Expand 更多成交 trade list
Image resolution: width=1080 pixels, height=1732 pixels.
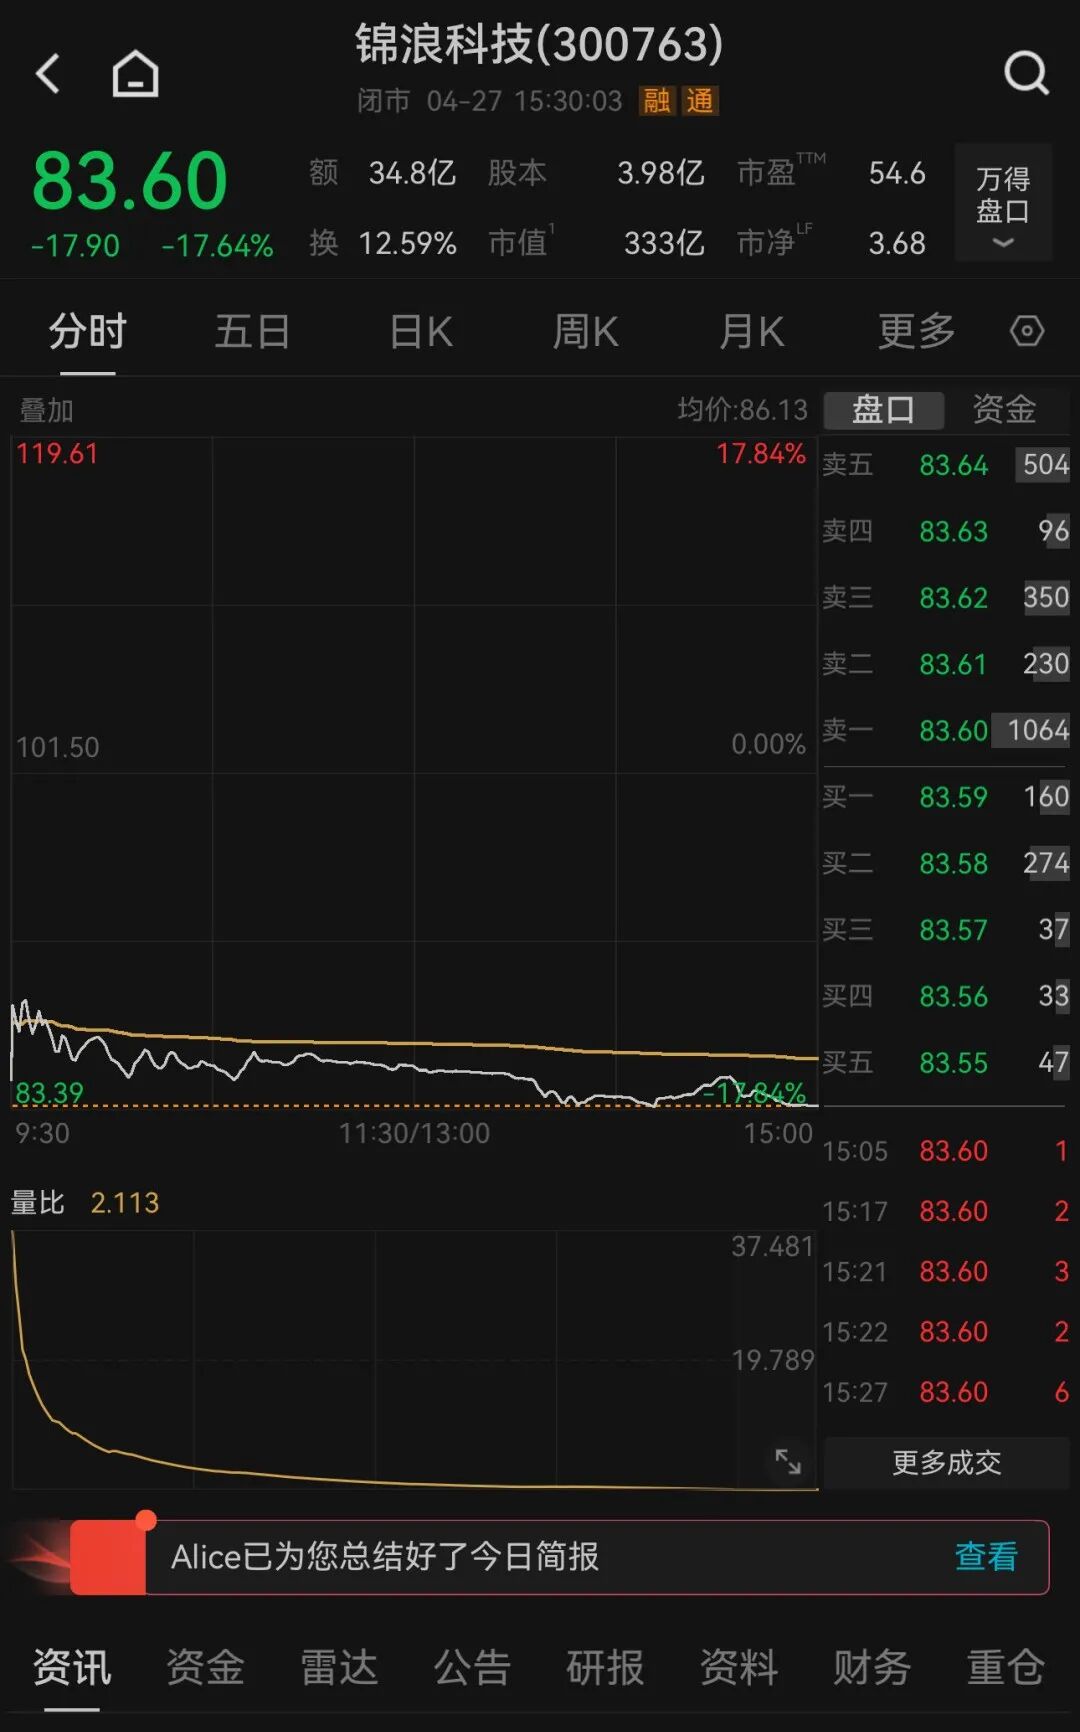946,1463
